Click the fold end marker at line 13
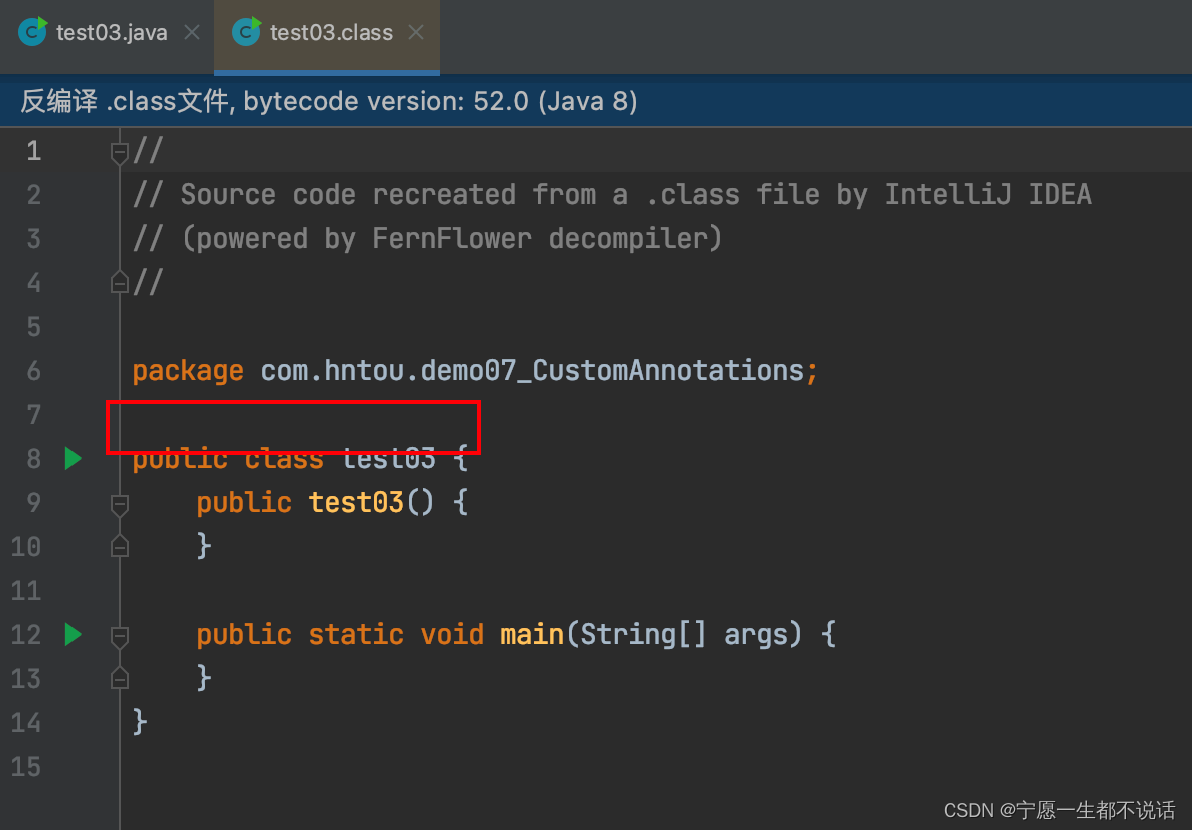Screen dimensions: 1192x830 point(119,678)
